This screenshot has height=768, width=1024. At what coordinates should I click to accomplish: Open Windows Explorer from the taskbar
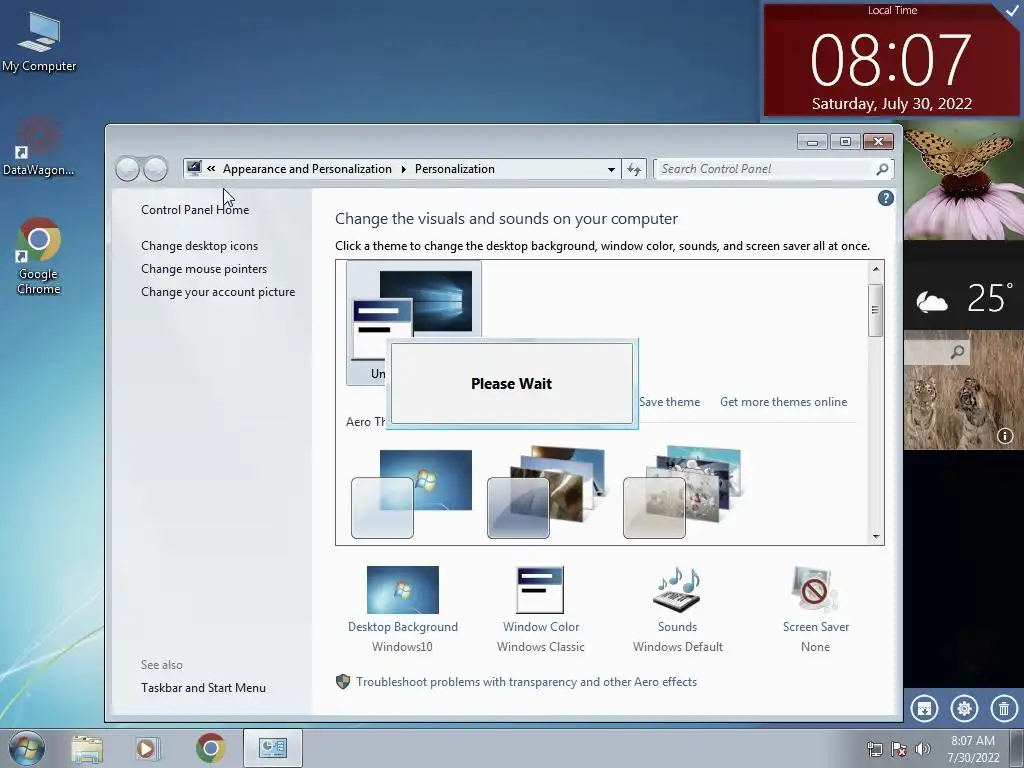click(87, 748)
